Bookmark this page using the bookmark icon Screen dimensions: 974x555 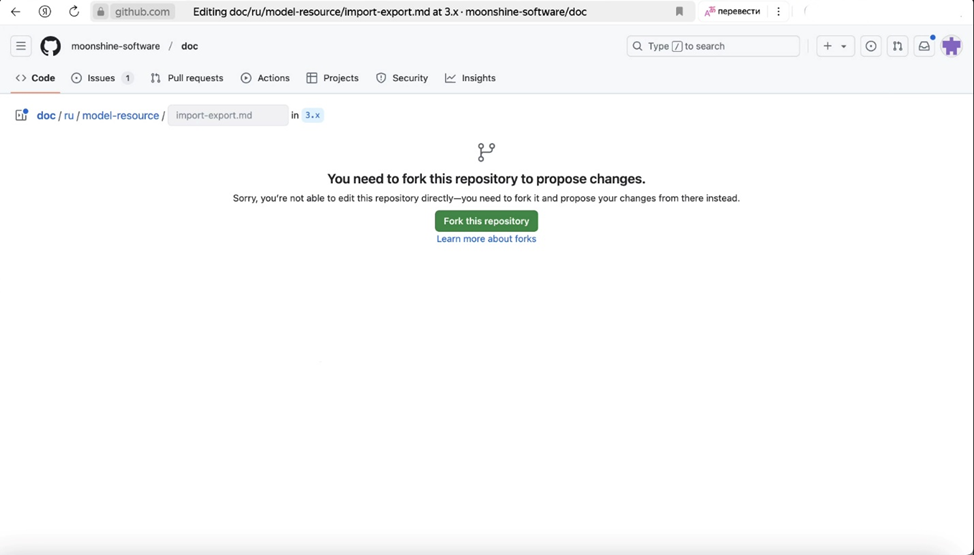click(x=679, y=11)
